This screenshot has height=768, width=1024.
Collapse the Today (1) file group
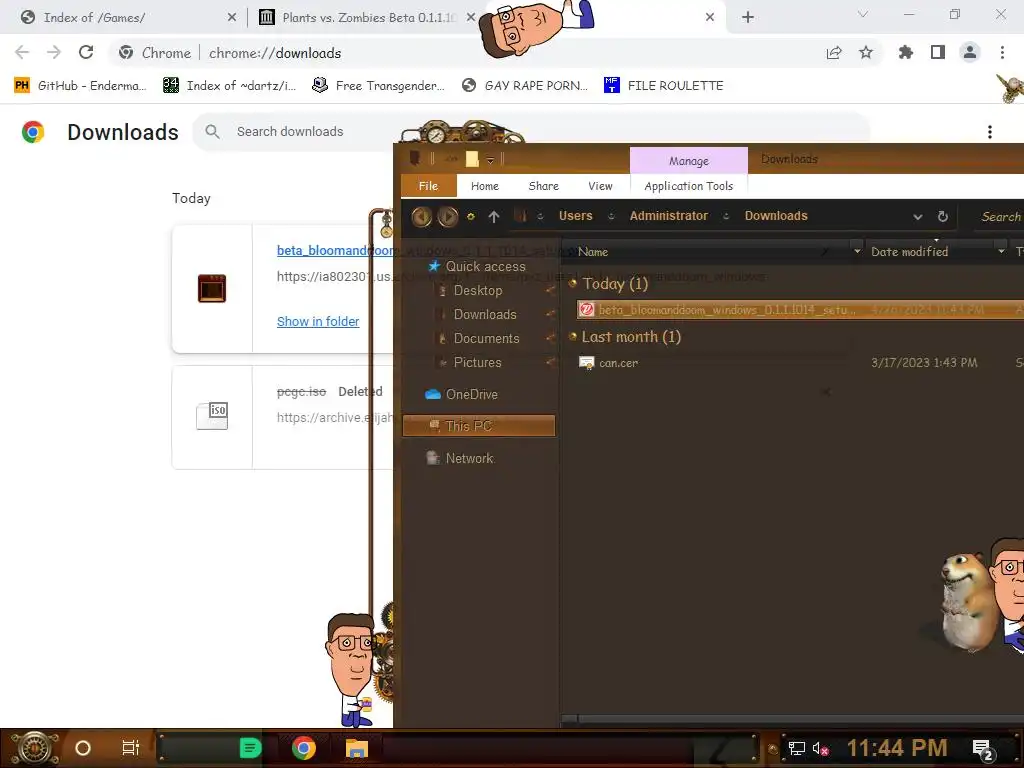573,283
